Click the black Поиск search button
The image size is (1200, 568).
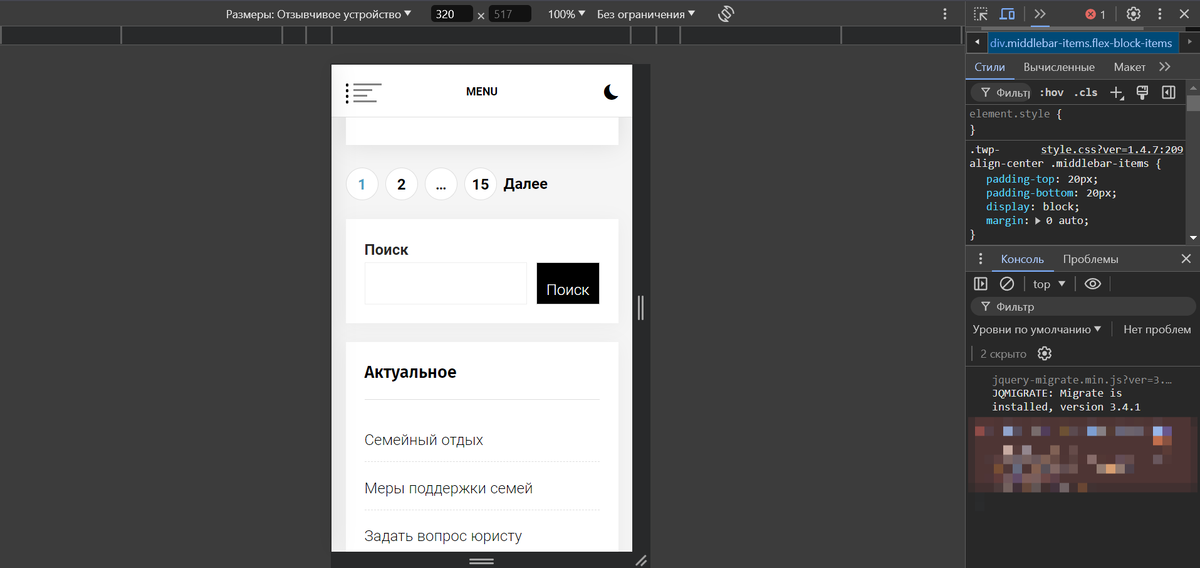568,283
